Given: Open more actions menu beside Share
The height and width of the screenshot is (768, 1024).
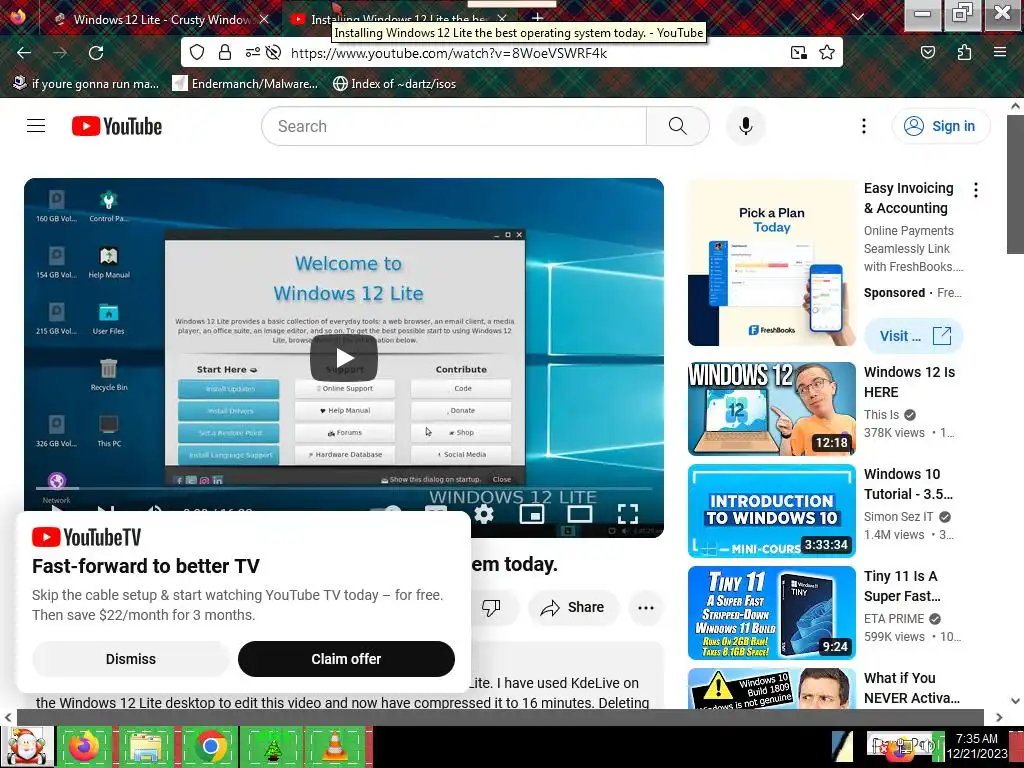Looking at the screenshot, I should click(x=646, y=608).
